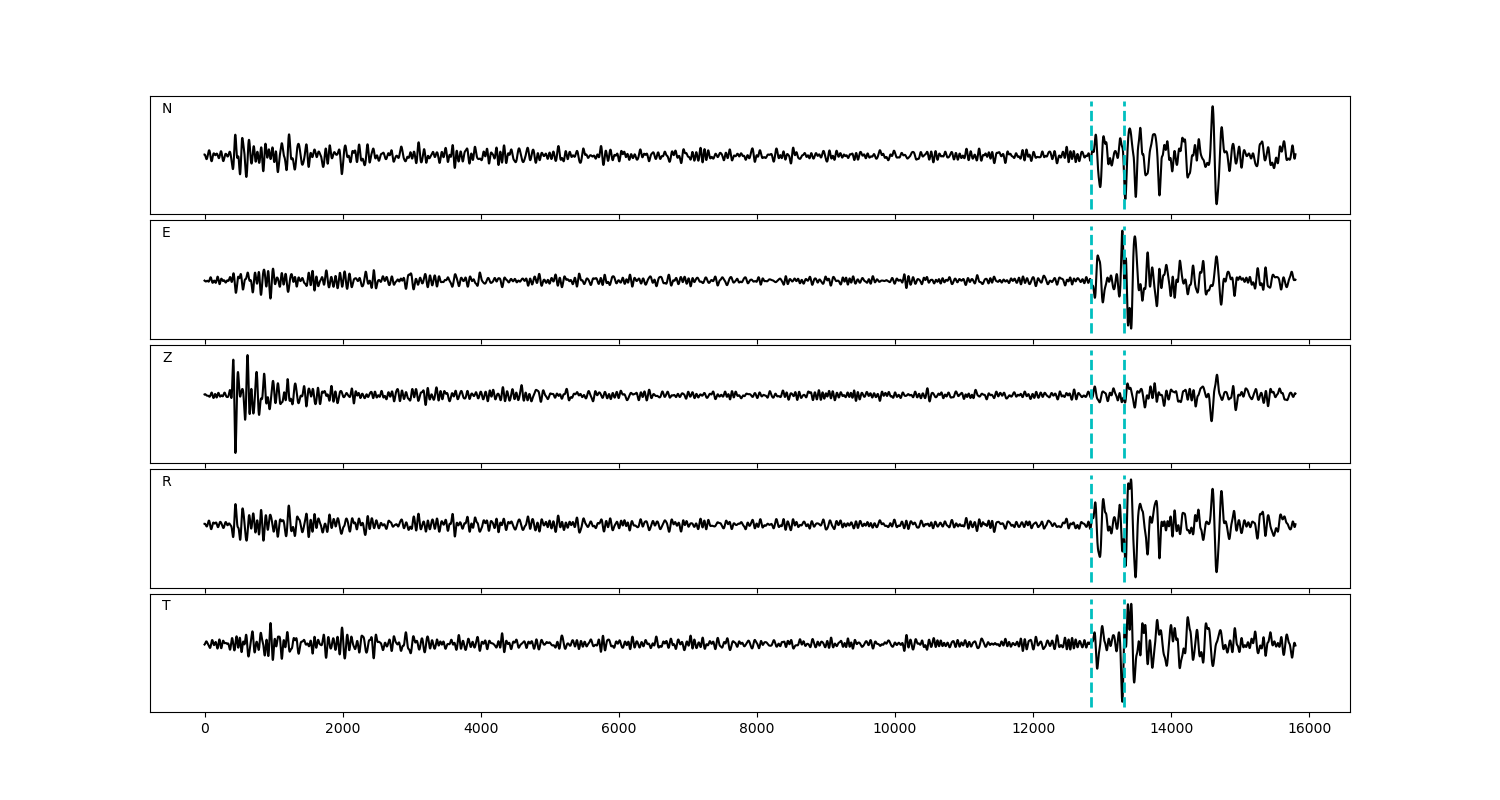Click the 12000 x-axis tick label
Image resolution: width=1500 pixels, height=800 pixels.
1033,729
